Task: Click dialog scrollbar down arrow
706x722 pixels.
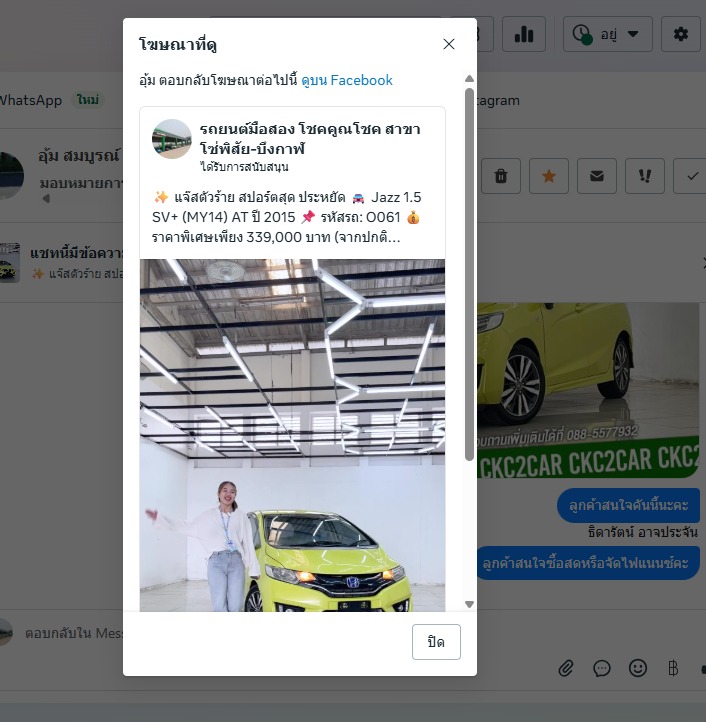Action: (469, 604)
